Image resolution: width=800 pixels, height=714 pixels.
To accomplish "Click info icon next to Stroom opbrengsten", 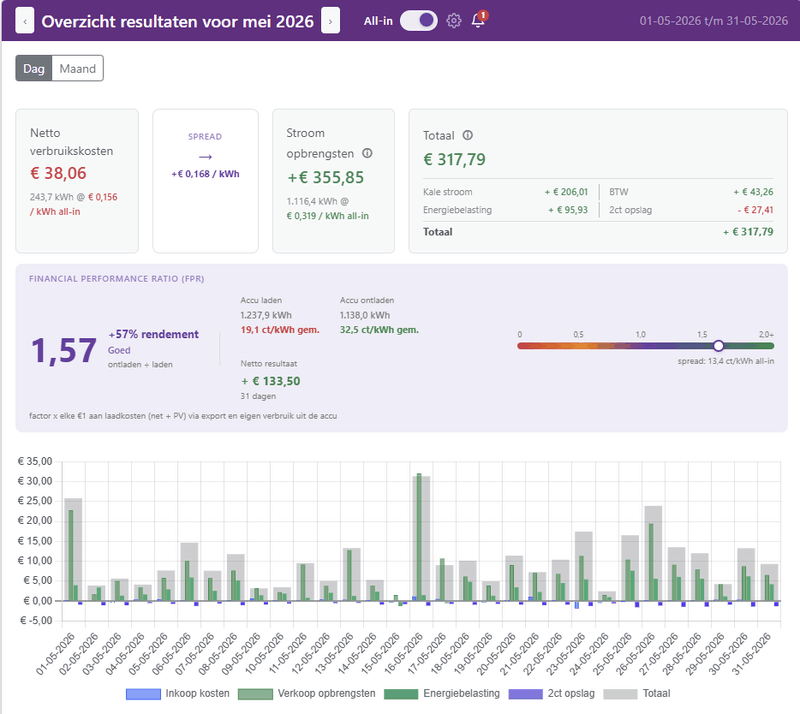I will (x=367, y=153).
